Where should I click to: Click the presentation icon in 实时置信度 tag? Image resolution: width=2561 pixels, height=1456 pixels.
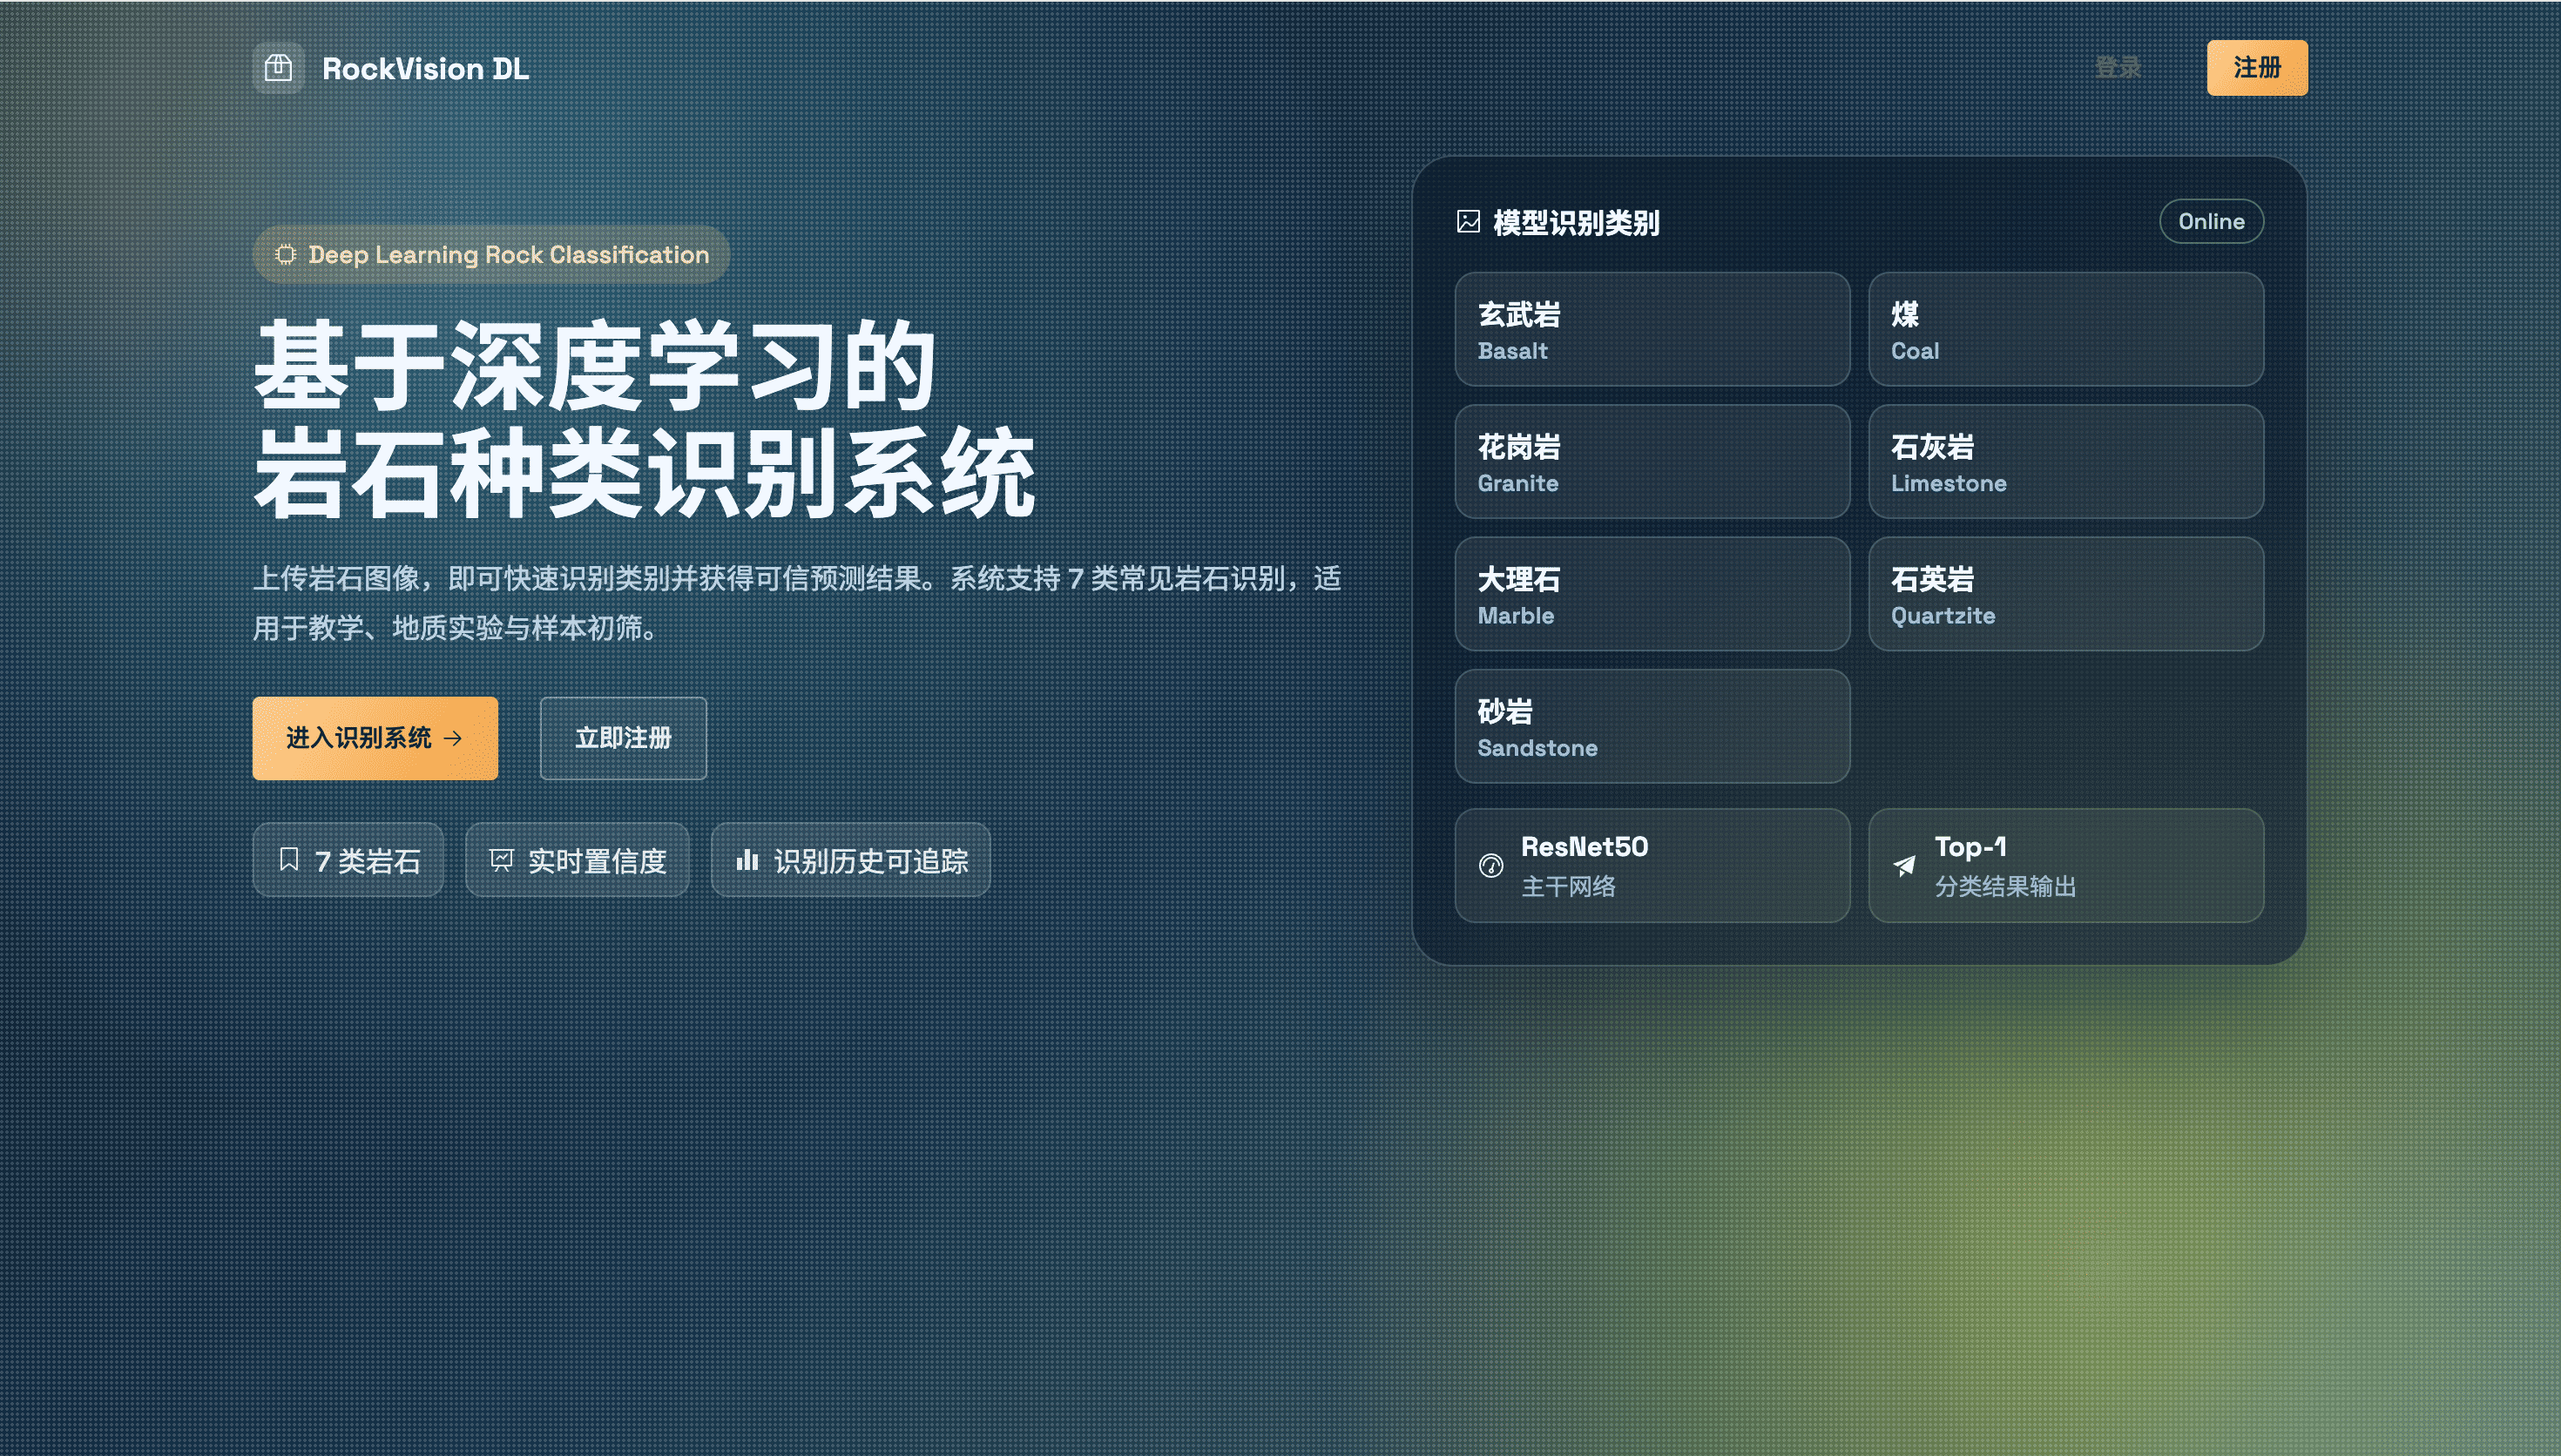tap(501, 860)
